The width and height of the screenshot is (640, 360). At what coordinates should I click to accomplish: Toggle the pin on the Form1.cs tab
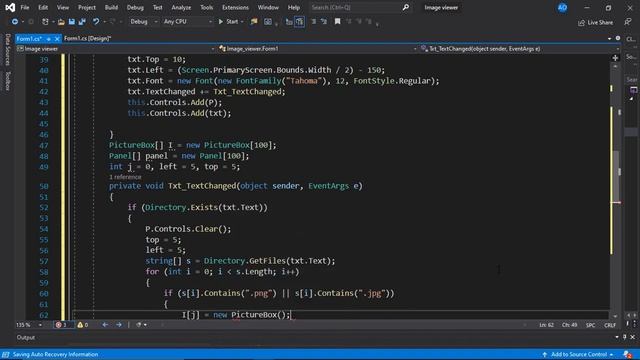coord(48,39)
